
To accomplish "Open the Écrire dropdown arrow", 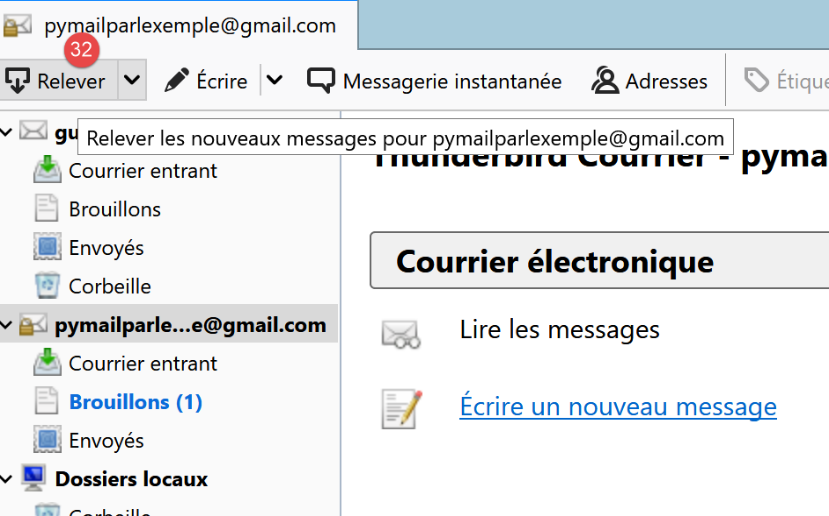I will tap(275, 81).
